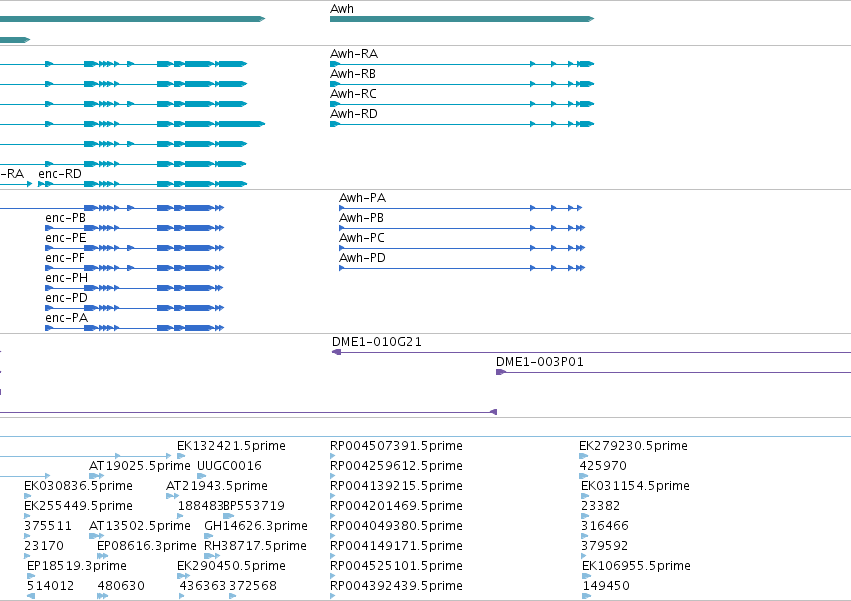The height and width of the screenshot is (601, 851).
Task: Click the RP004139215.5prime EST label
Action: tap(396, 486)
